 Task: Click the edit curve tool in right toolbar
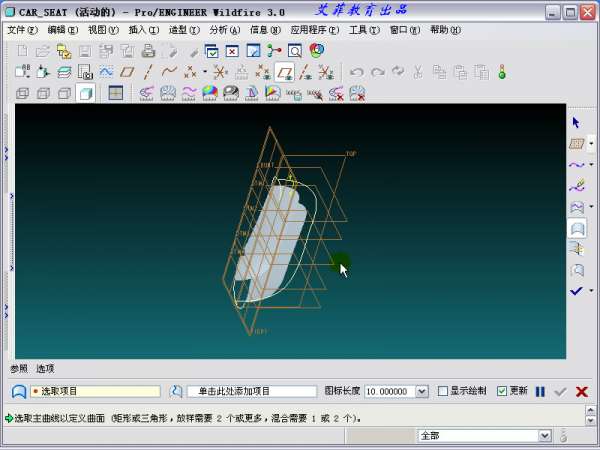(x=577, y=186)
